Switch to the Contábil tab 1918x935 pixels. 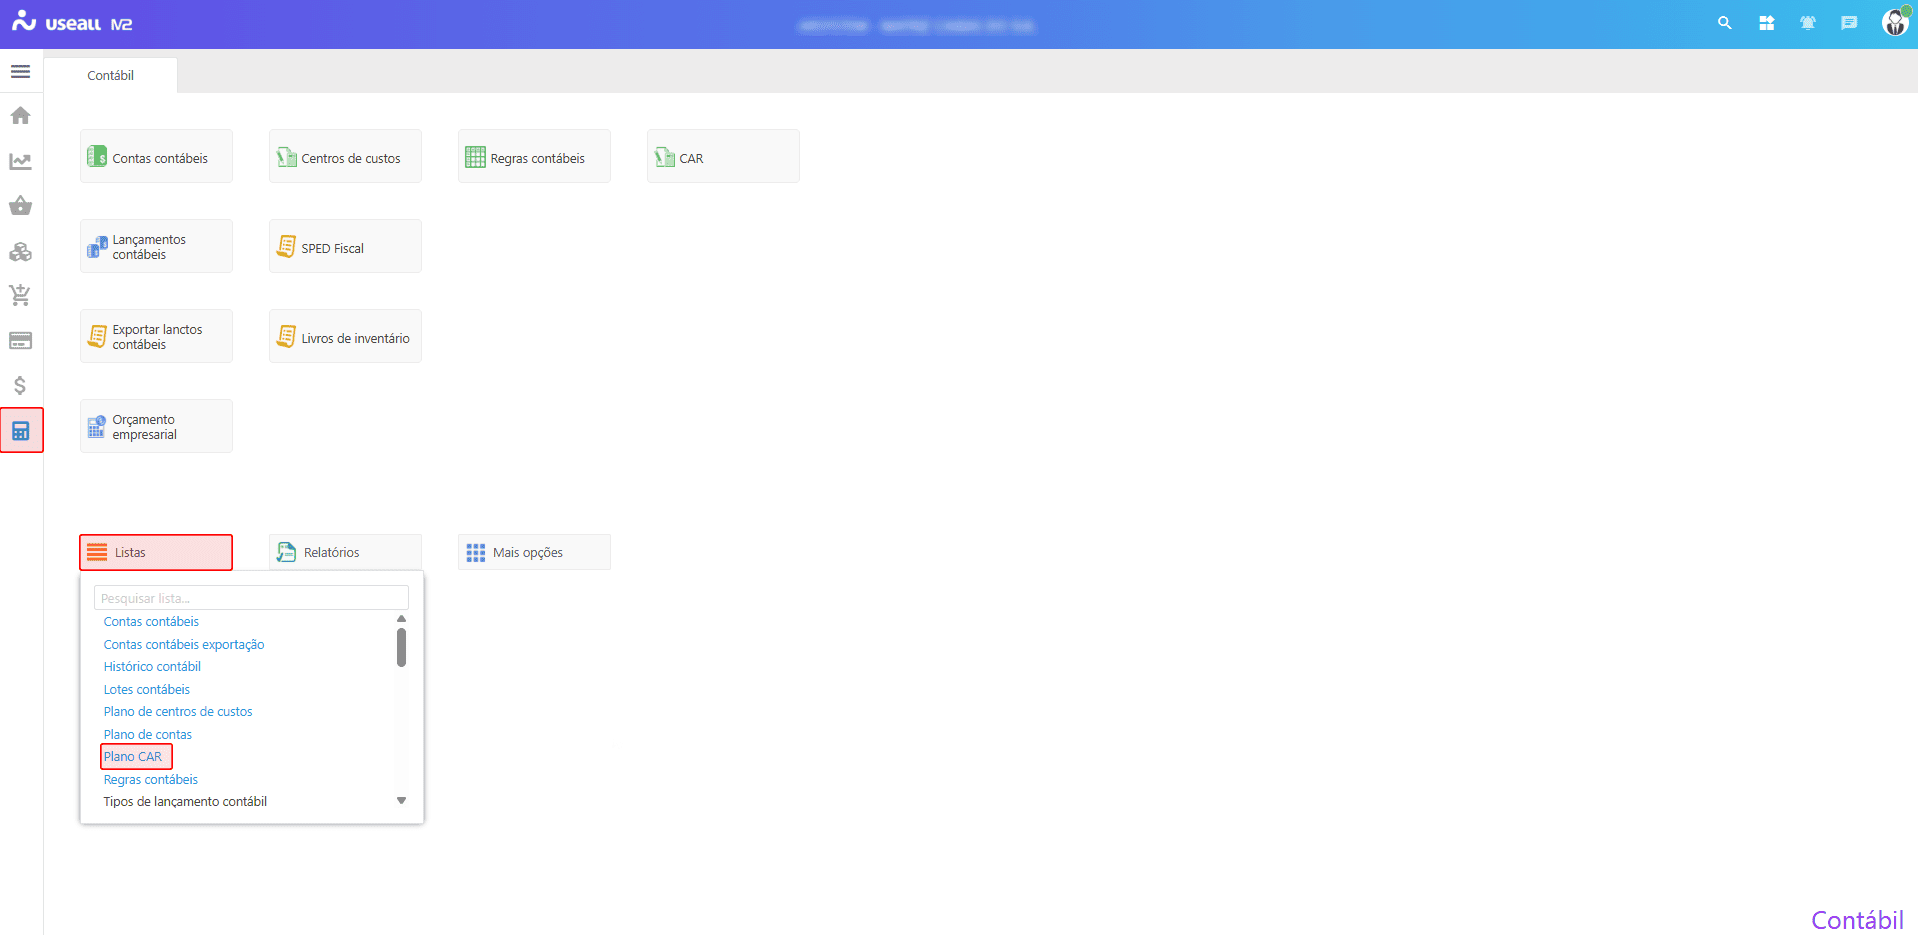(110, 76)
